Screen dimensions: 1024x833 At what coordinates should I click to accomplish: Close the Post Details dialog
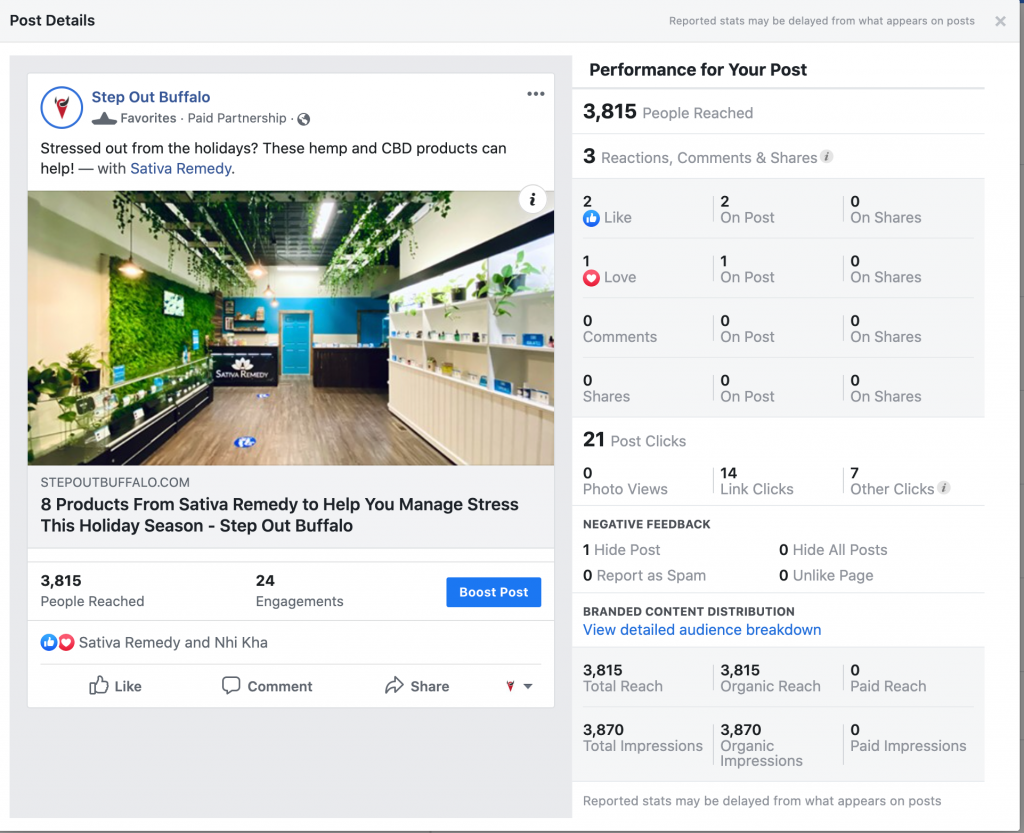(1000, 21)
